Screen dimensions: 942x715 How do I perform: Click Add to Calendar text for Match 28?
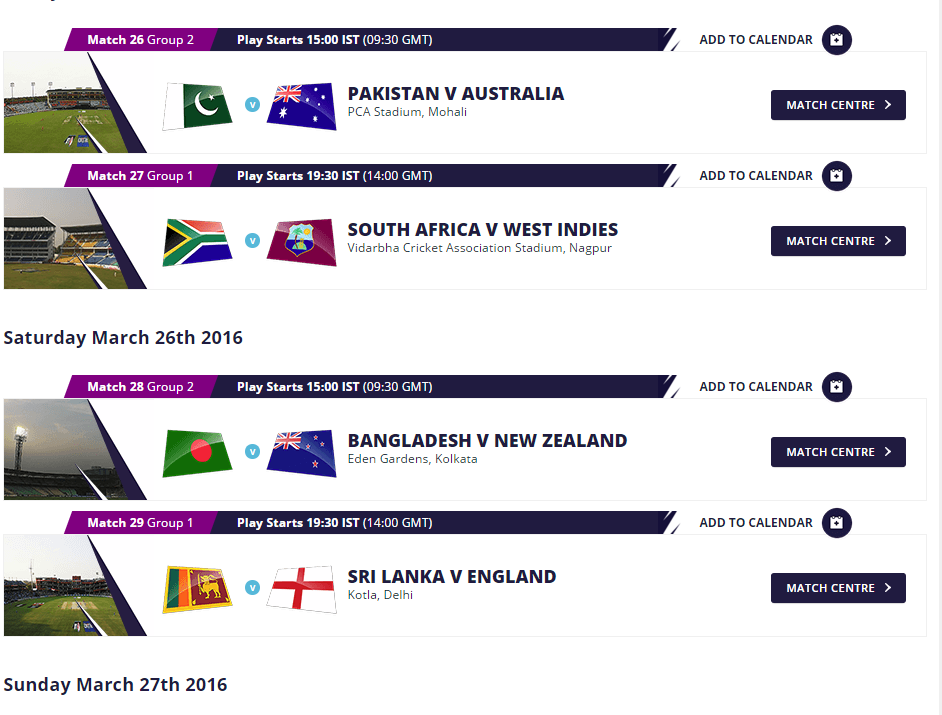(x=756, y=387)
